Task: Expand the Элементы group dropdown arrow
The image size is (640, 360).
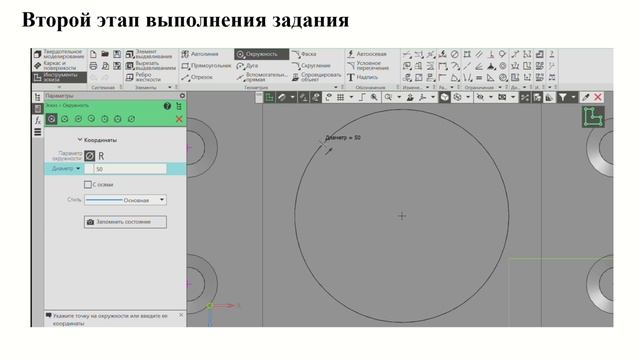Action: coord(170,87)
